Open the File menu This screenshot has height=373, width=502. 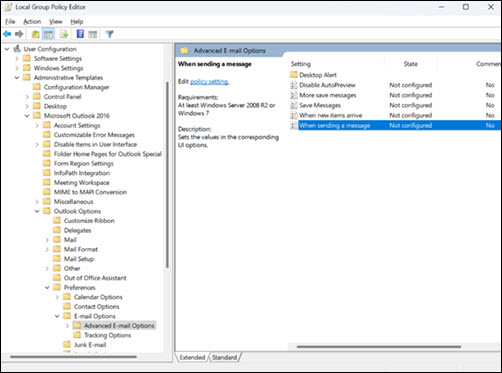10,22
